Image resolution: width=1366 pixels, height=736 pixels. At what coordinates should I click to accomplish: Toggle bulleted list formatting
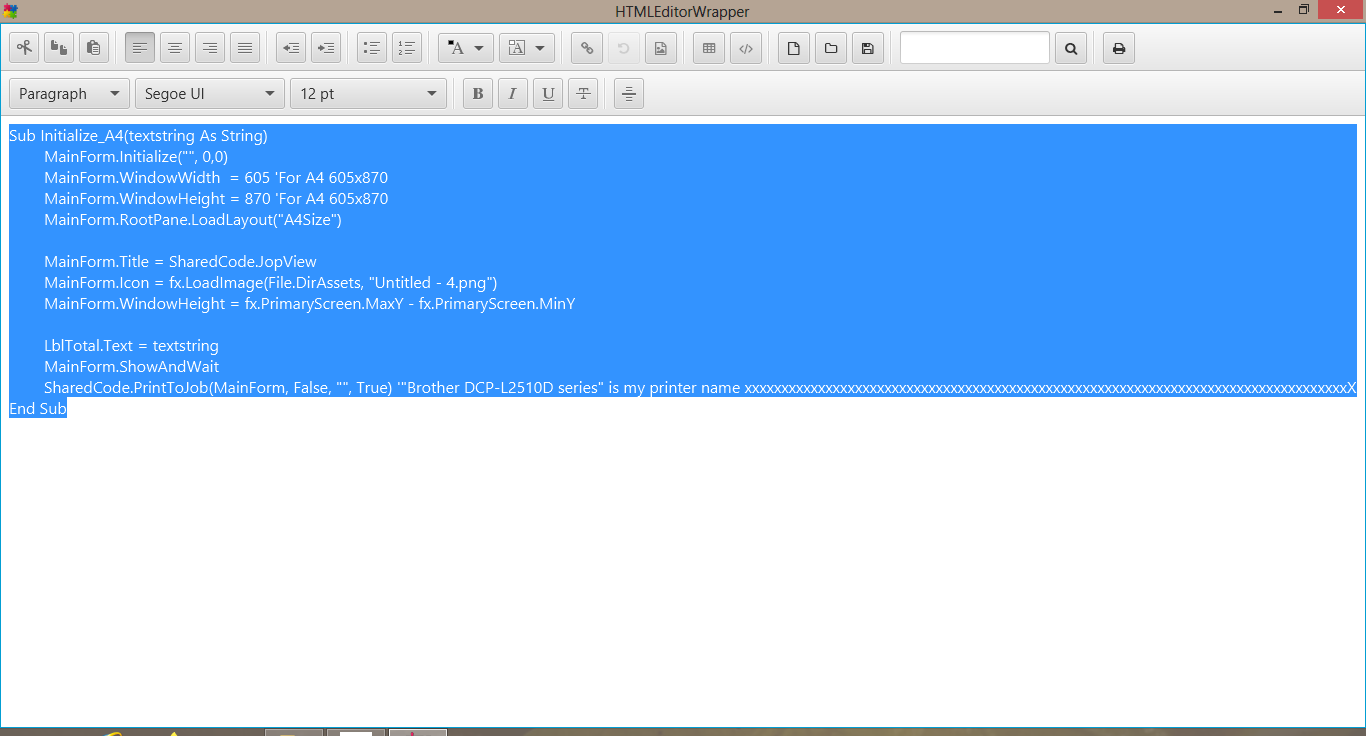[x=372, y=48]
